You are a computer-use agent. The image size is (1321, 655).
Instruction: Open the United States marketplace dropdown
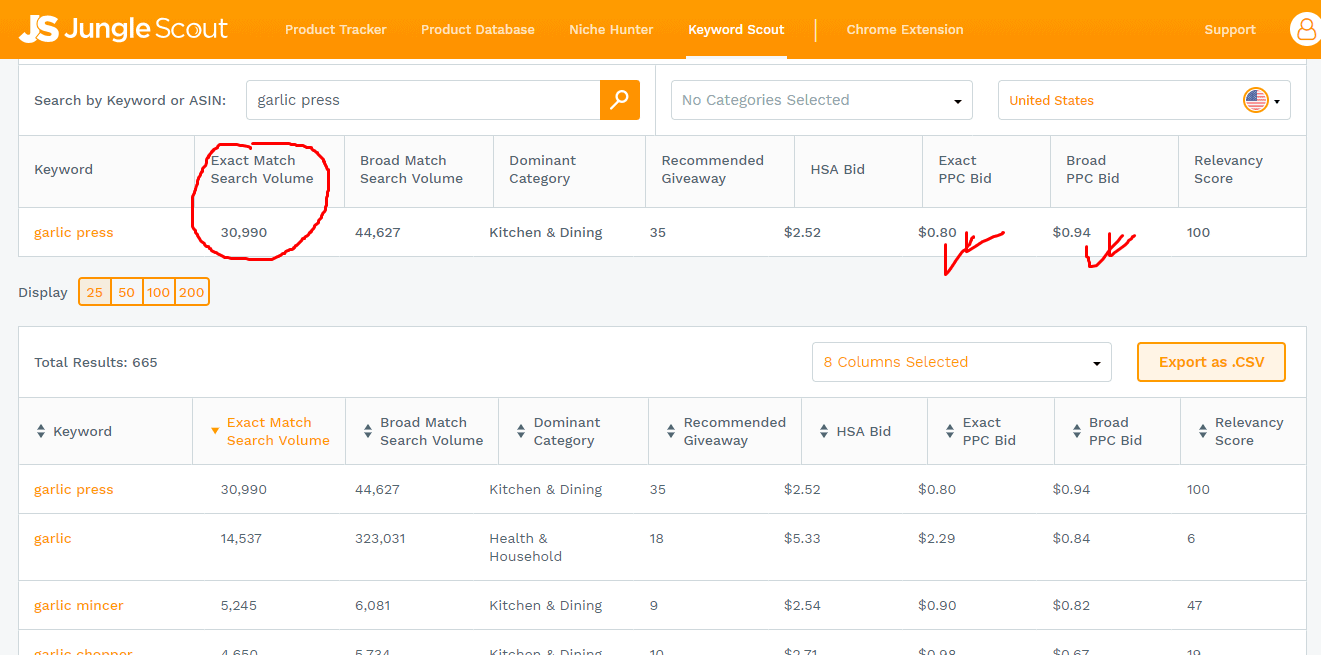pyautogui.click(x=1144, y=100)
